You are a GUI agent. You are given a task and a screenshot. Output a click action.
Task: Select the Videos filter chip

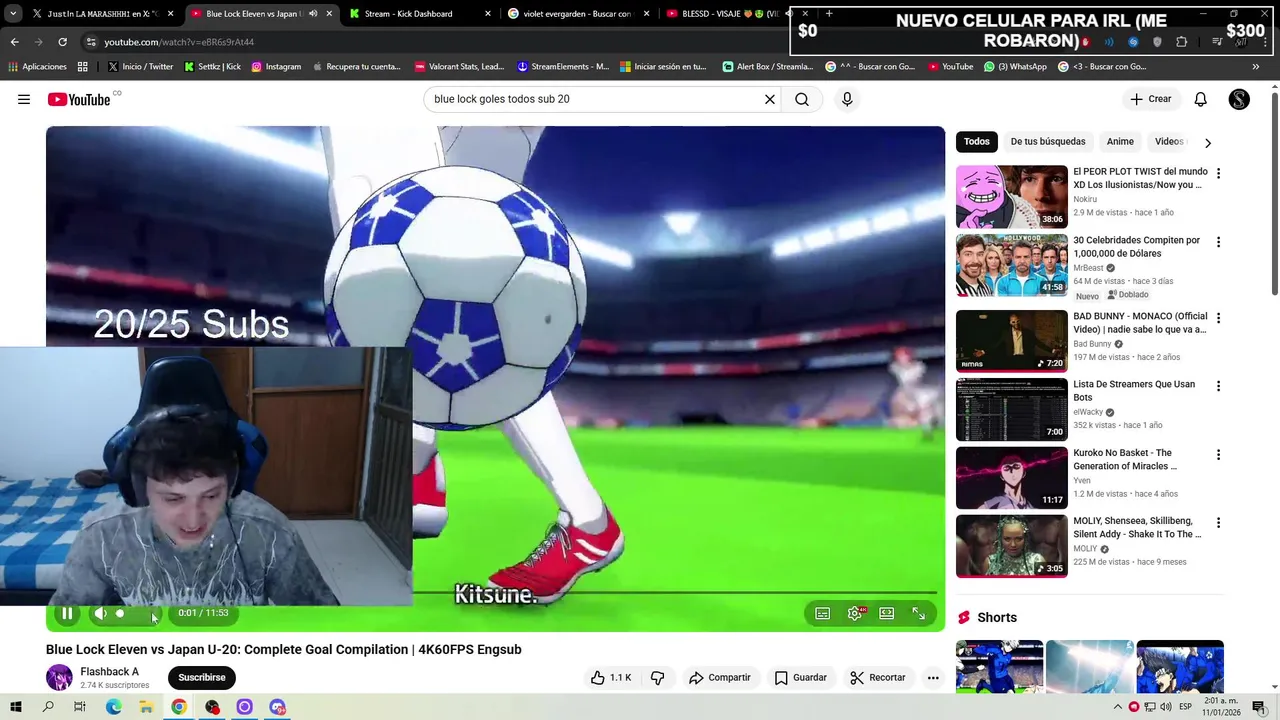click(x=1169, y=141)
